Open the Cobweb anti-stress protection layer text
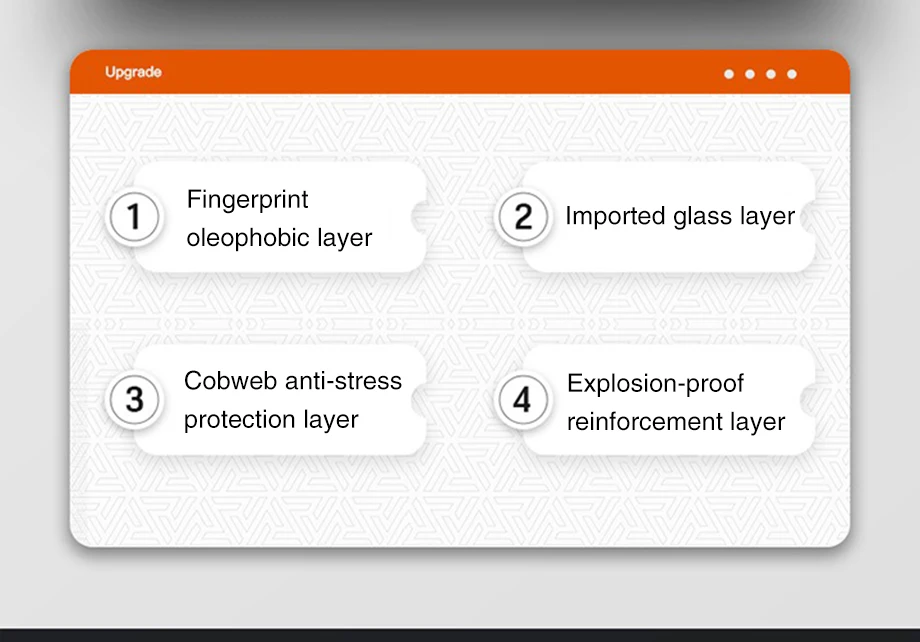This screenshot has height=642, width=920. coord(292,400)
